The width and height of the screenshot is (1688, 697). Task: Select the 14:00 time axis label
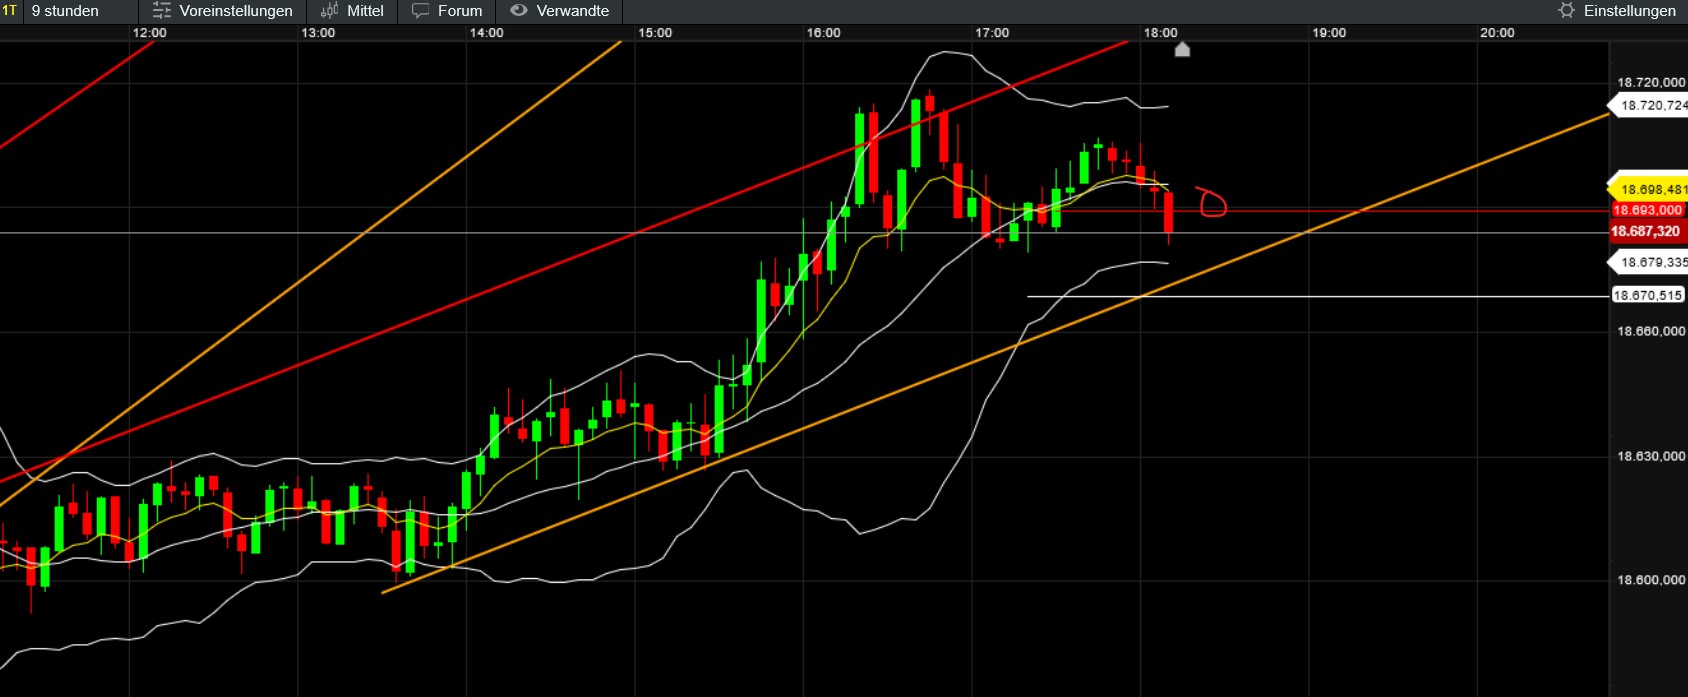tap(487, 33)
